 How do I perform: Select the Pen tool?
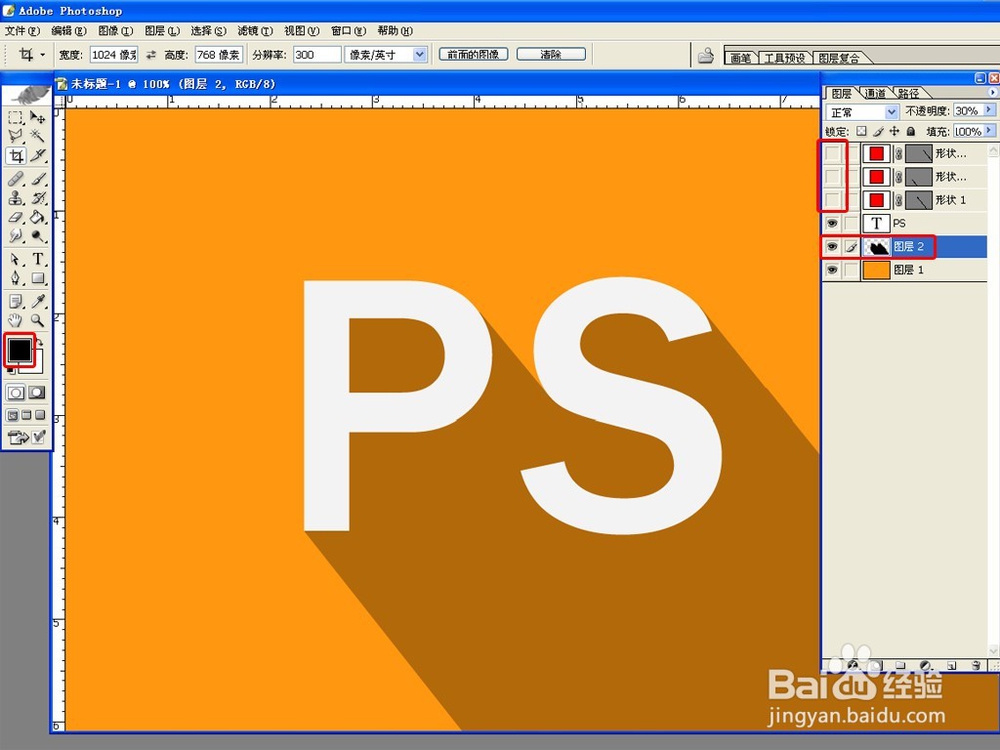click(x=15, y=279)
